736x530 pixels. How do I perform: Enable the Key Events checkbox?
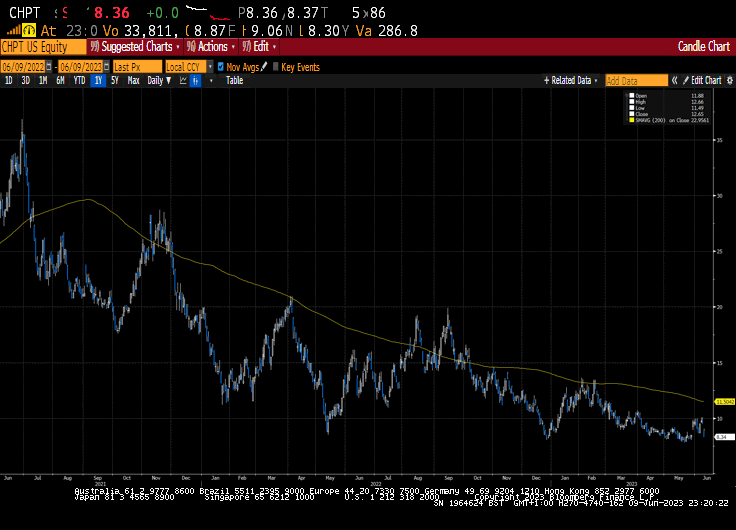276,67
